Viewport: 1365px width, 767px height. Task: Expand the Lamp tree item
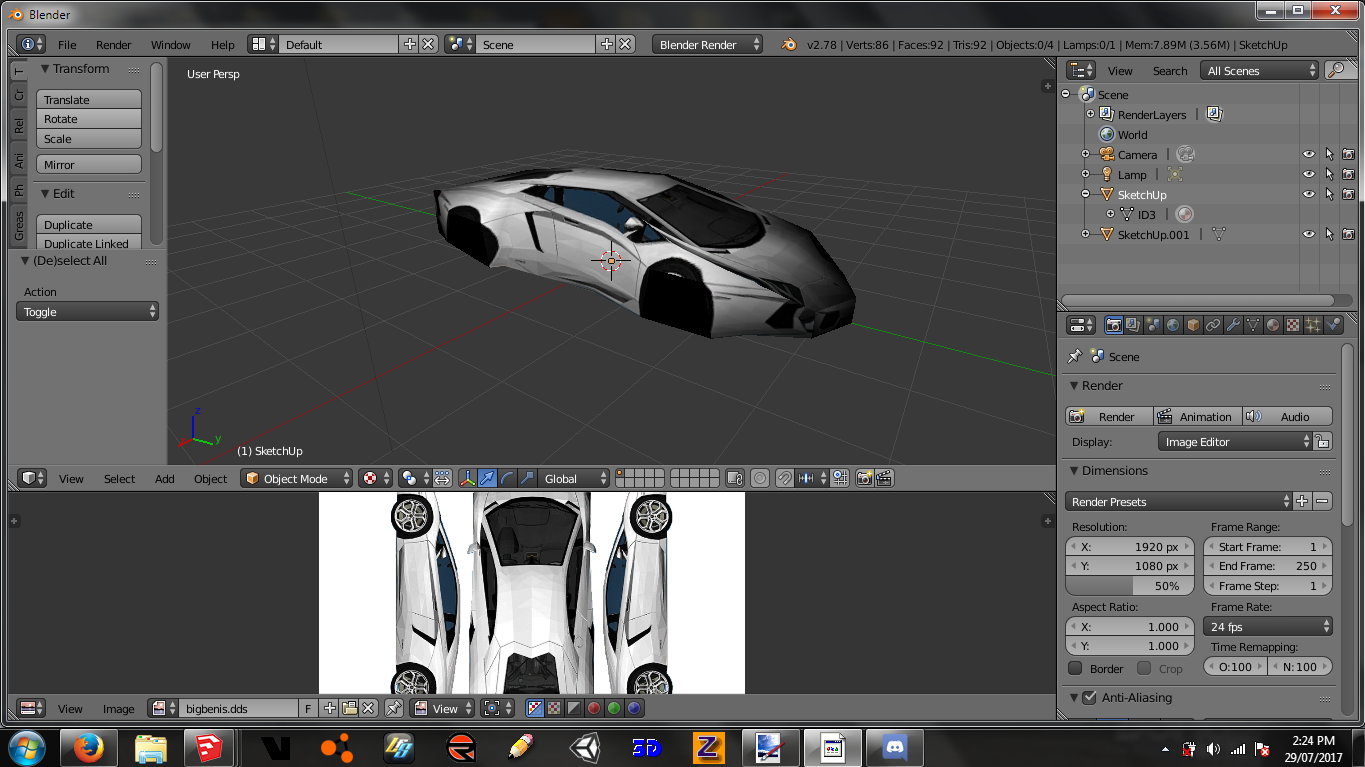pos(1085,174)
